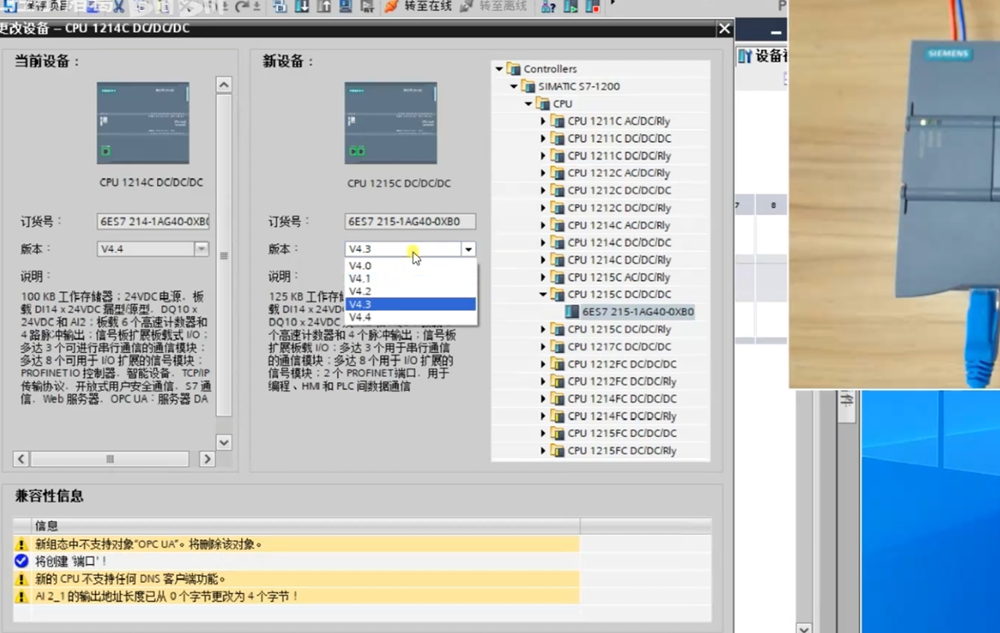Click the SIMATIC S7-1200 folder icon
Screen dimensions: 1000x633
pyautogui.click(x=529, y=86)
